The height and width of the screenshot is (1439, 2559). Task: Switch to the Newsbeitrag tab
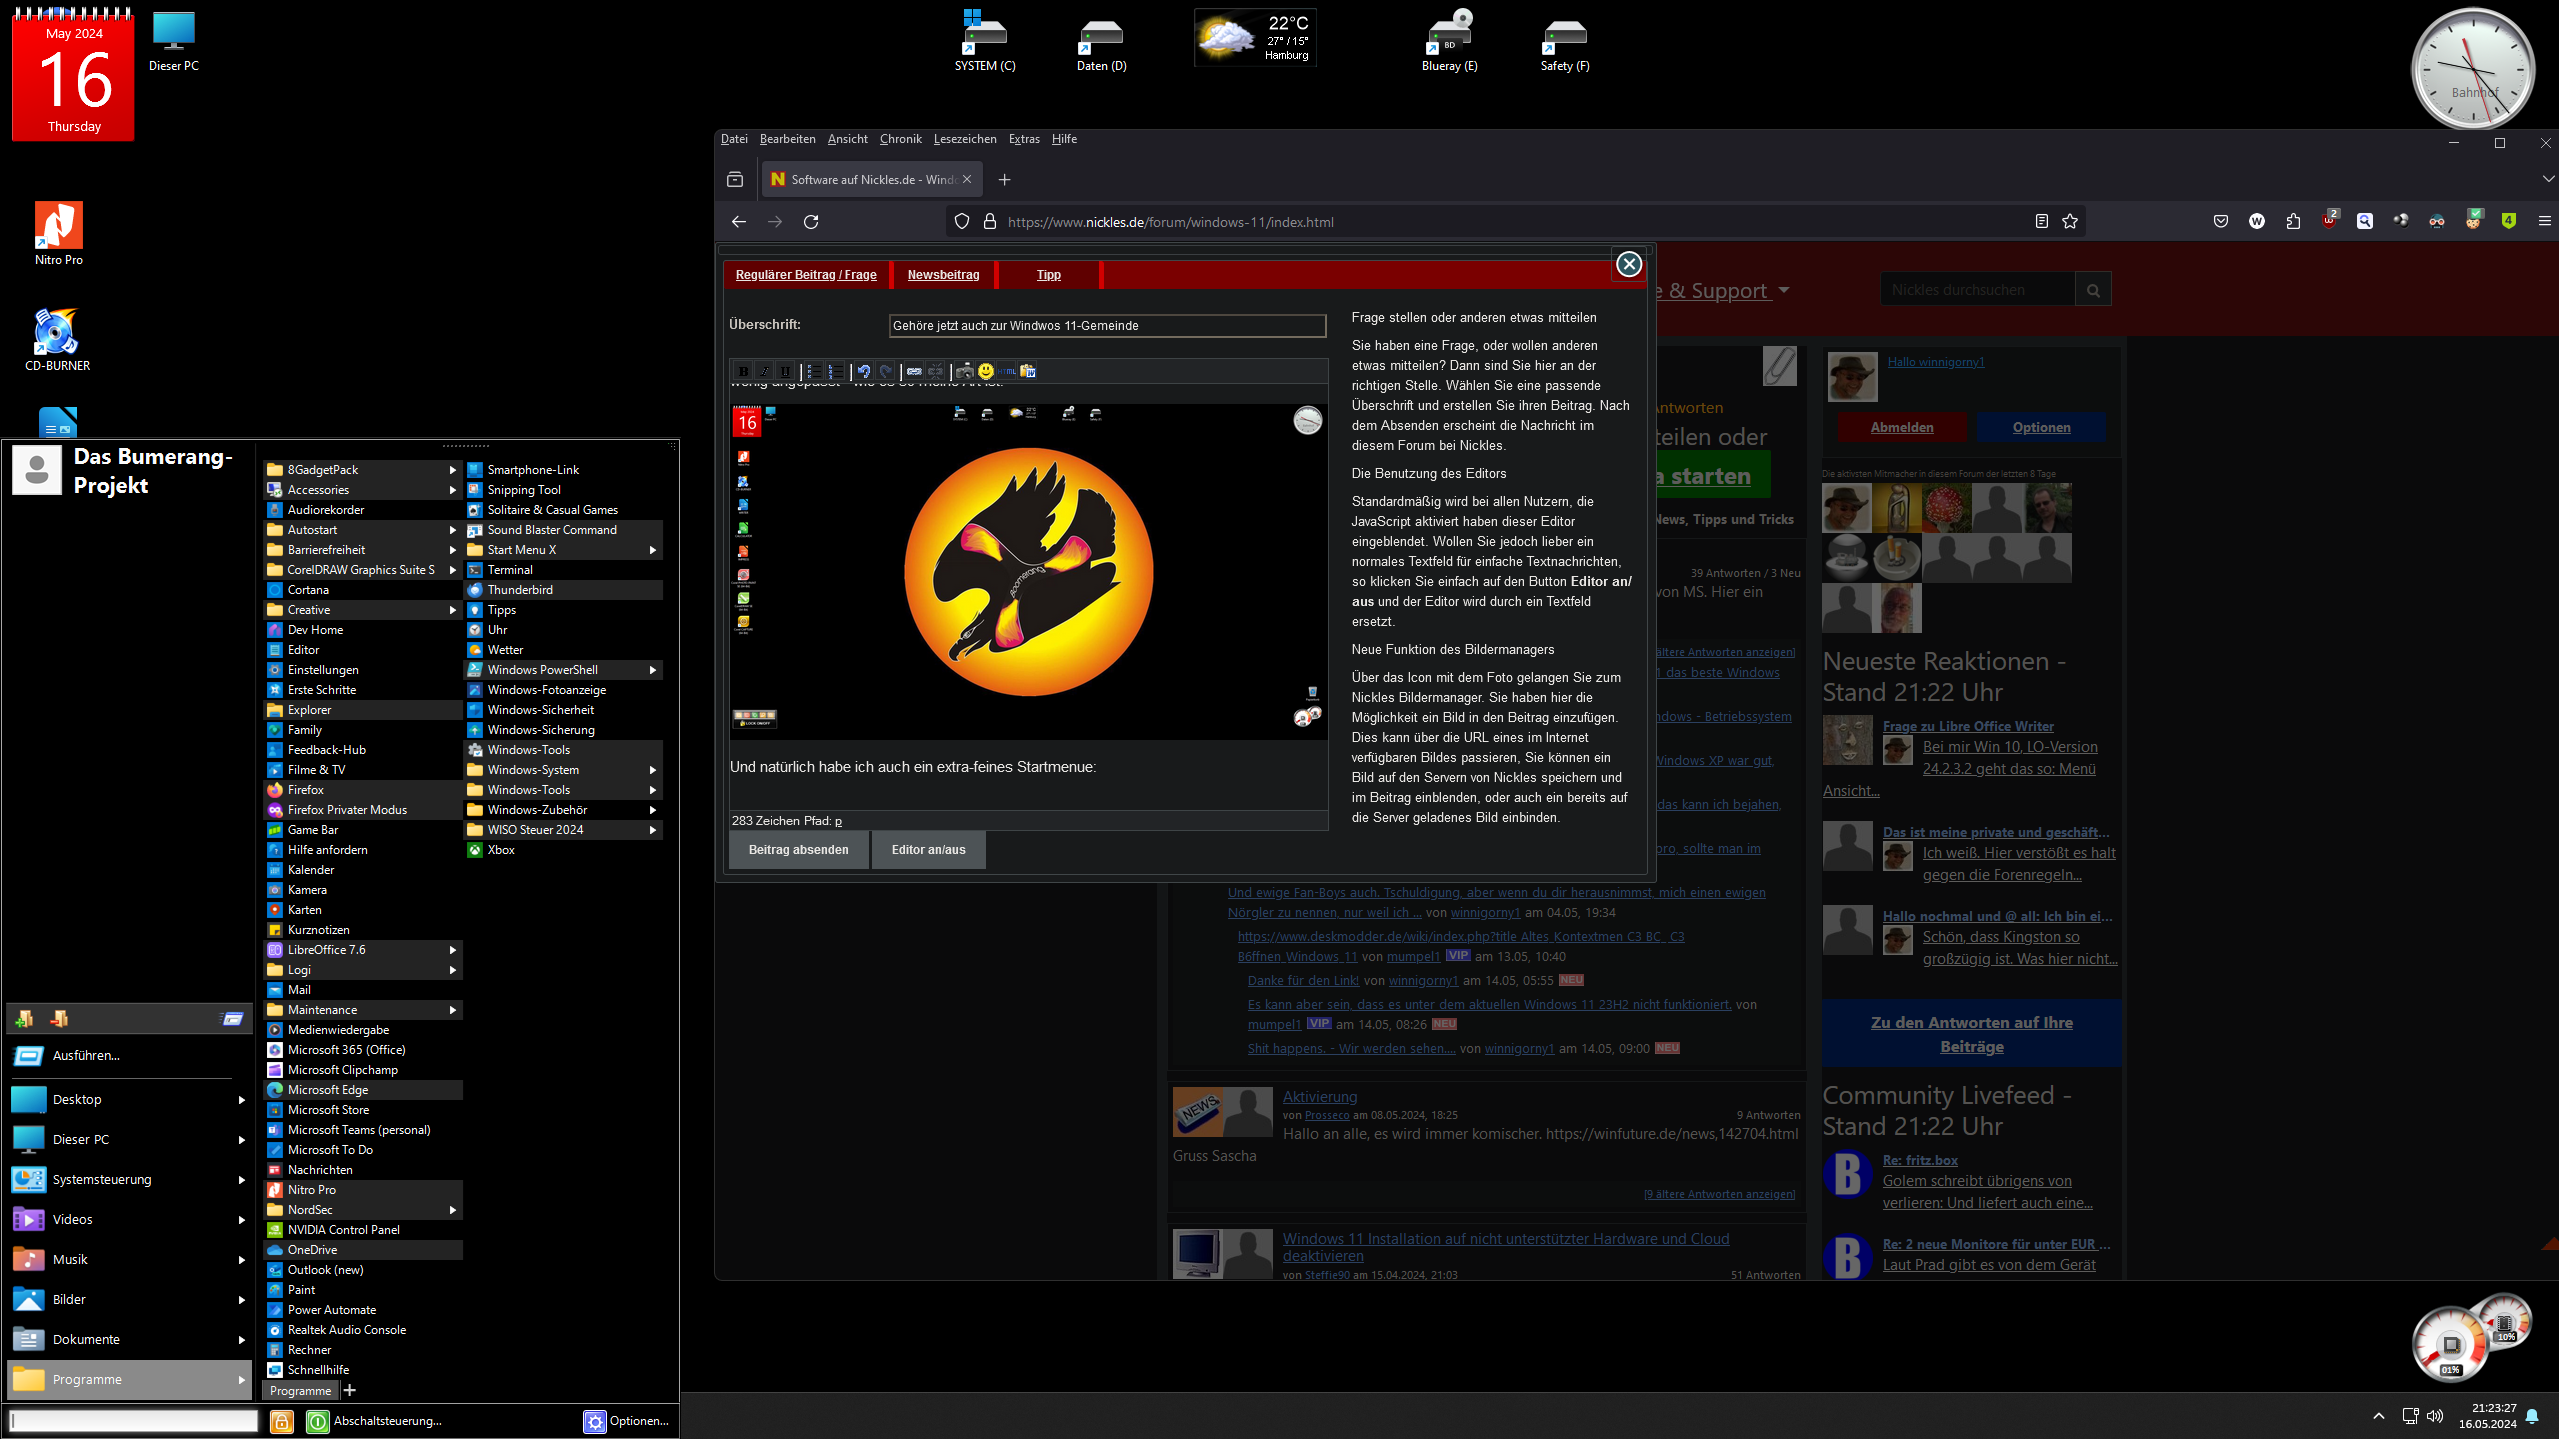tap(943, 275)
